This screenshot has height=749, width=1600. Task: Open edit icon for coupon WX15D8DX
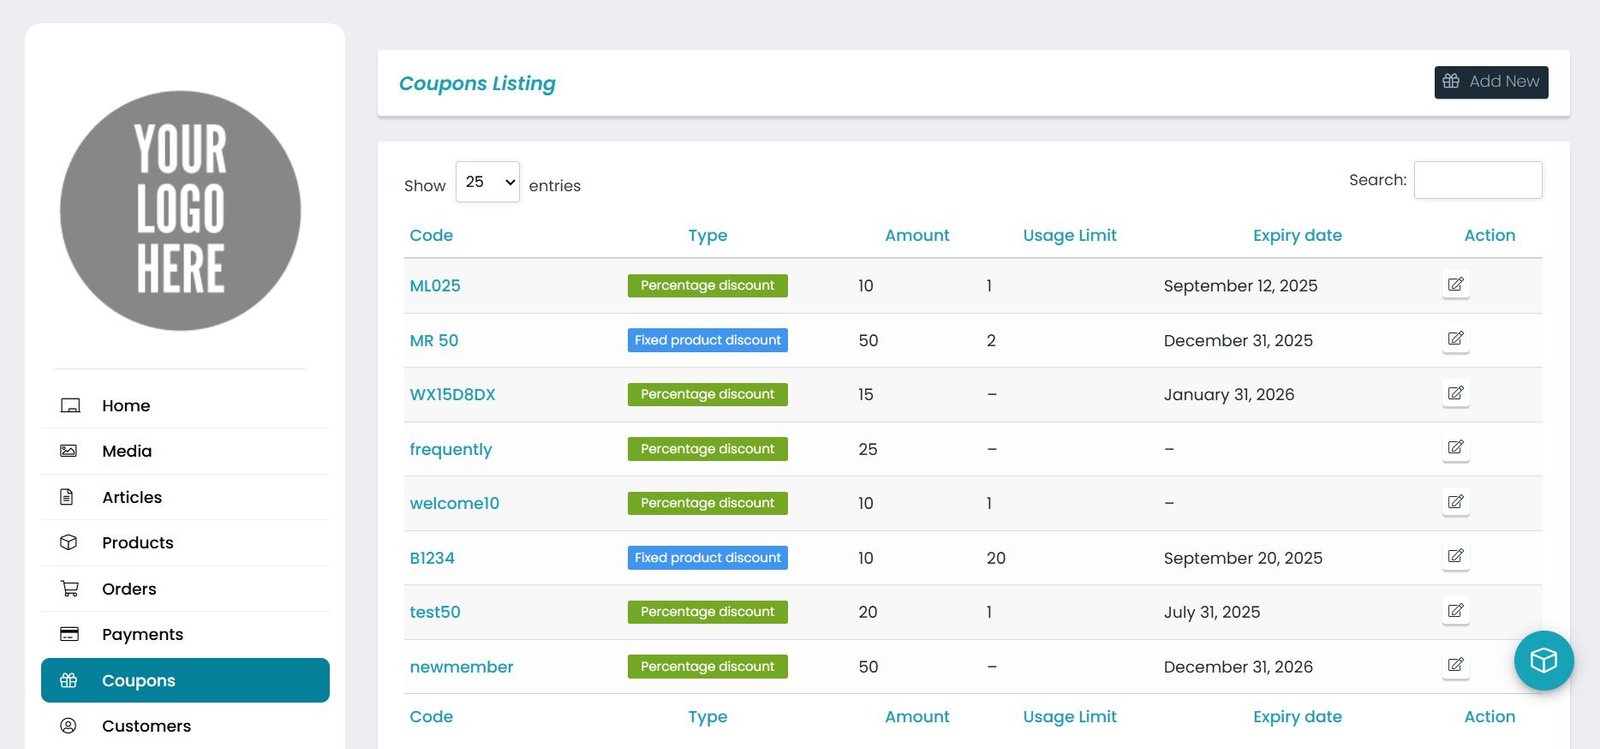pos(1455,394)
